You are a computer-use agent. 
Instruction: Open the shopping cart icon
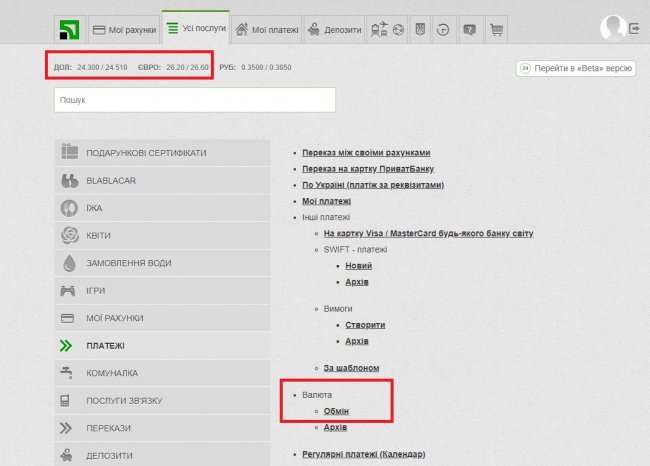[x=495, y=30]
